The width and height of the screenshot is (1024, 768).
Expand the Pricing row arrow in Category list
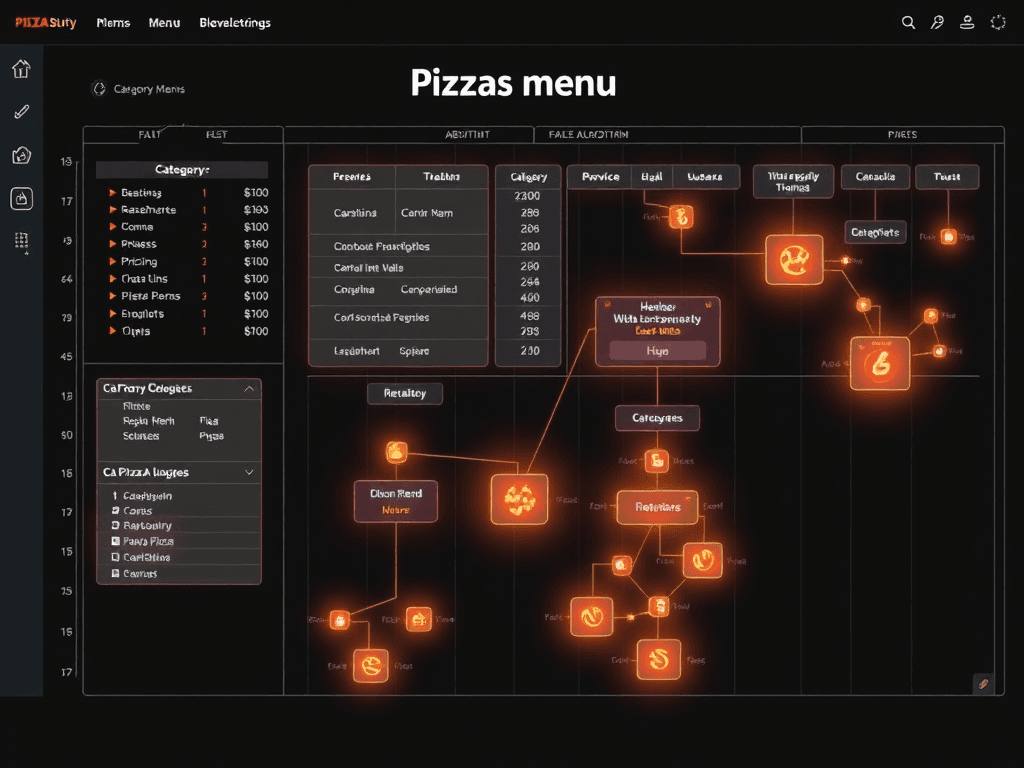pos(112,262)
